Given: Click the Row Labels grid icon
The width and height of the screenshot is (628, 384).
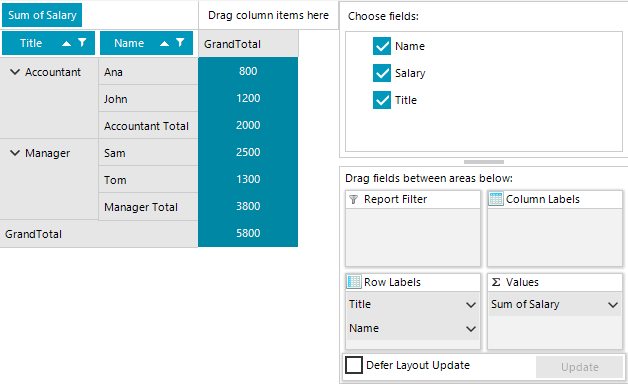Looking at the screenshot, I should pyautogui.click(x=354, y=282).
